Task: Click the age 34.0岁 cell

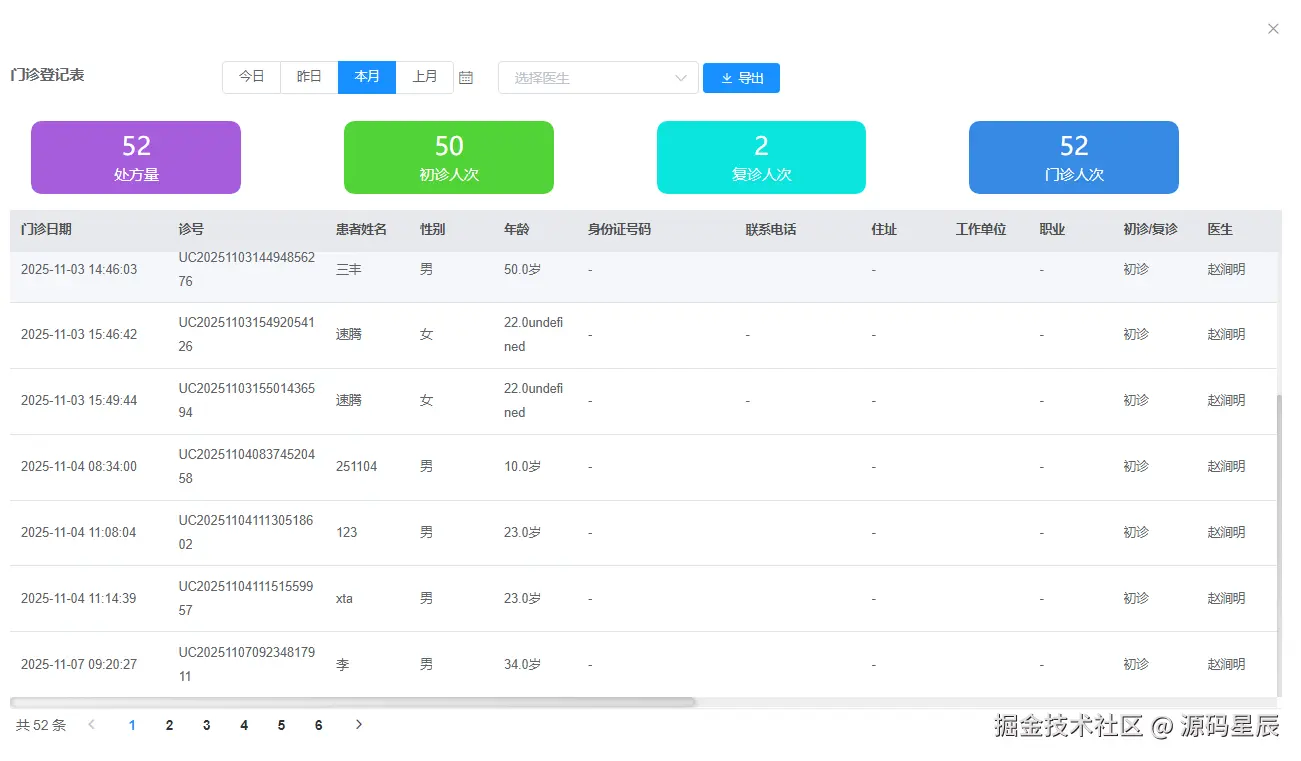Action: (522, 664)
